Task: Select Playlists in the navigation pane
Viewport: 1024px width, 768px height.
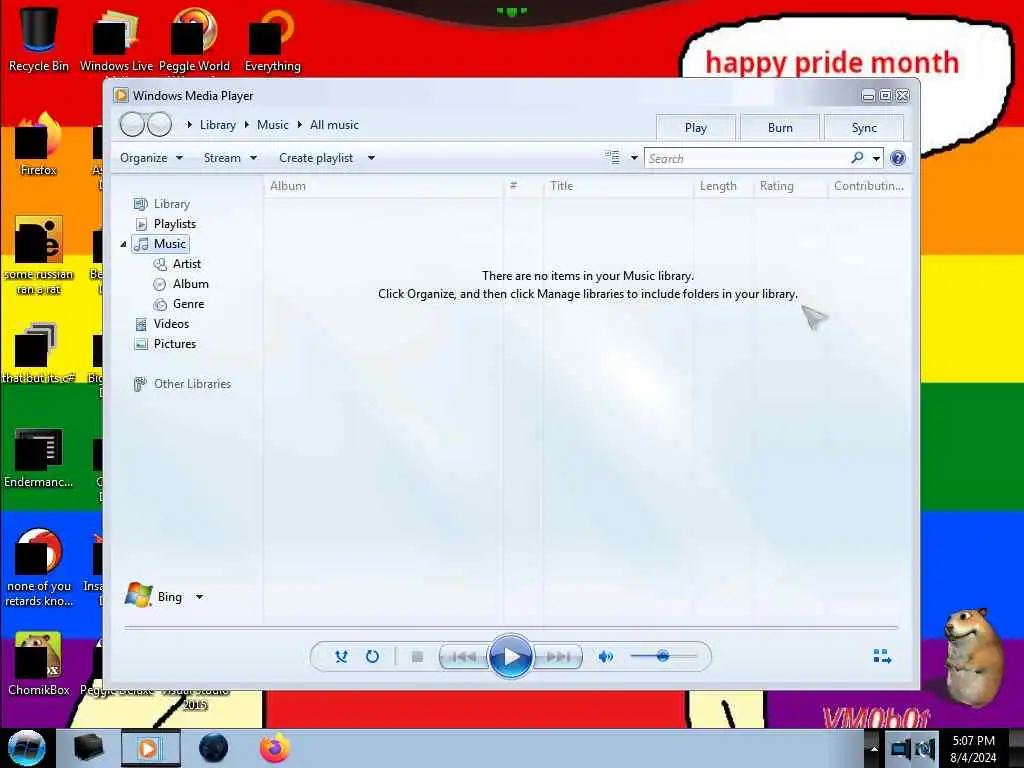Action: 174,223
